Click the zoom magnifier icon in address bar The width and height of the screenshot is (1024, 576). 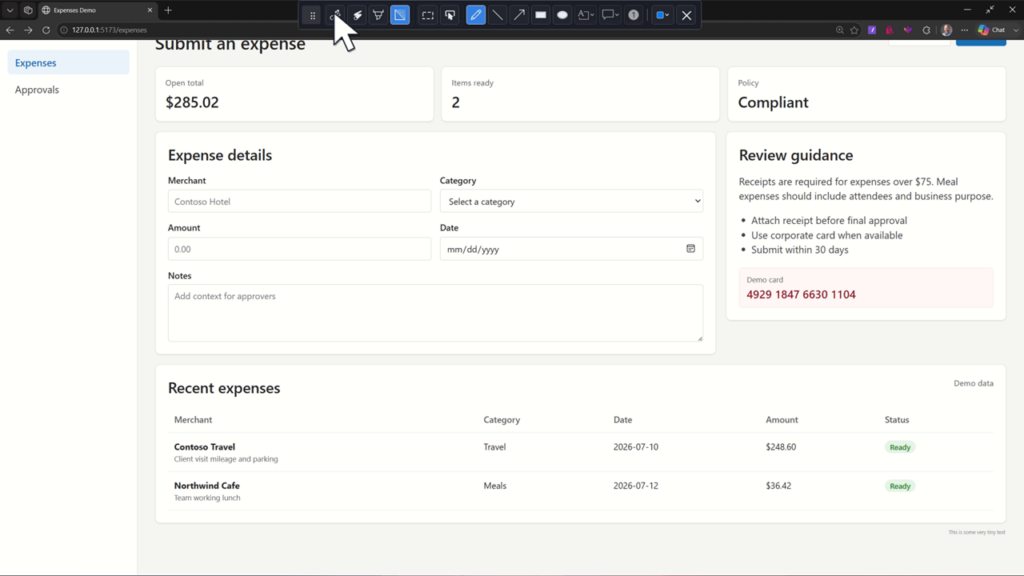tap(840, 30)
